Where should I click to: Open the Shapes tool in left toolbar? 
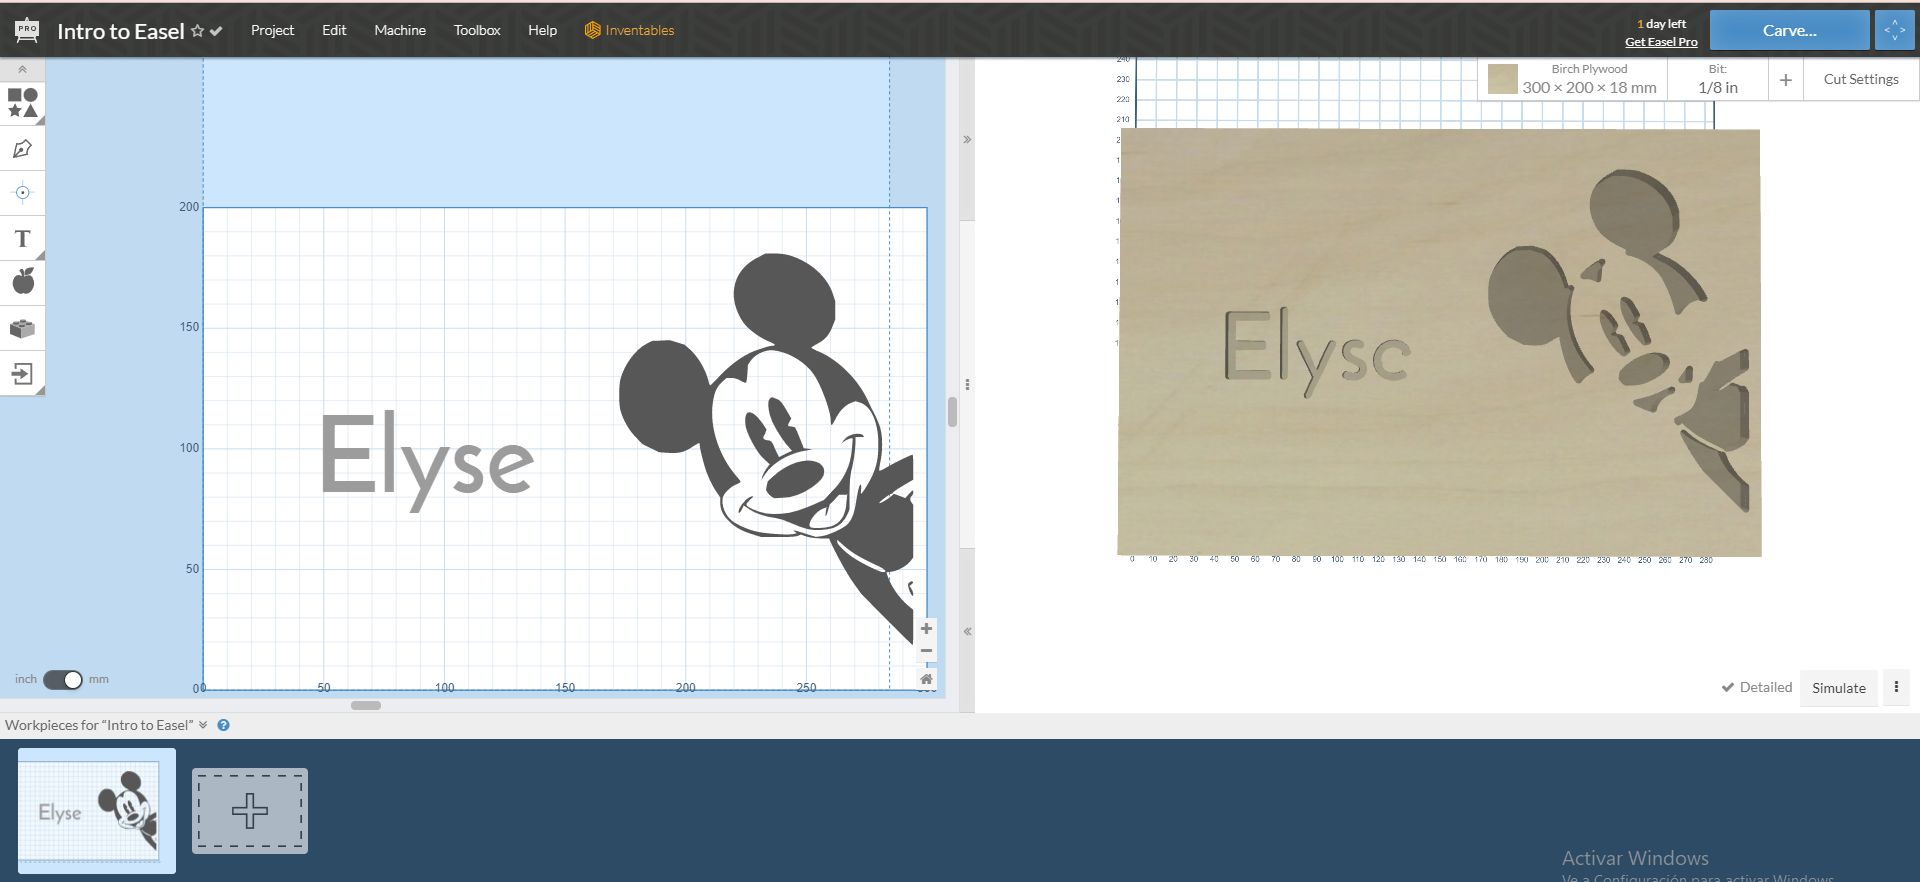[x=22, y=103]
